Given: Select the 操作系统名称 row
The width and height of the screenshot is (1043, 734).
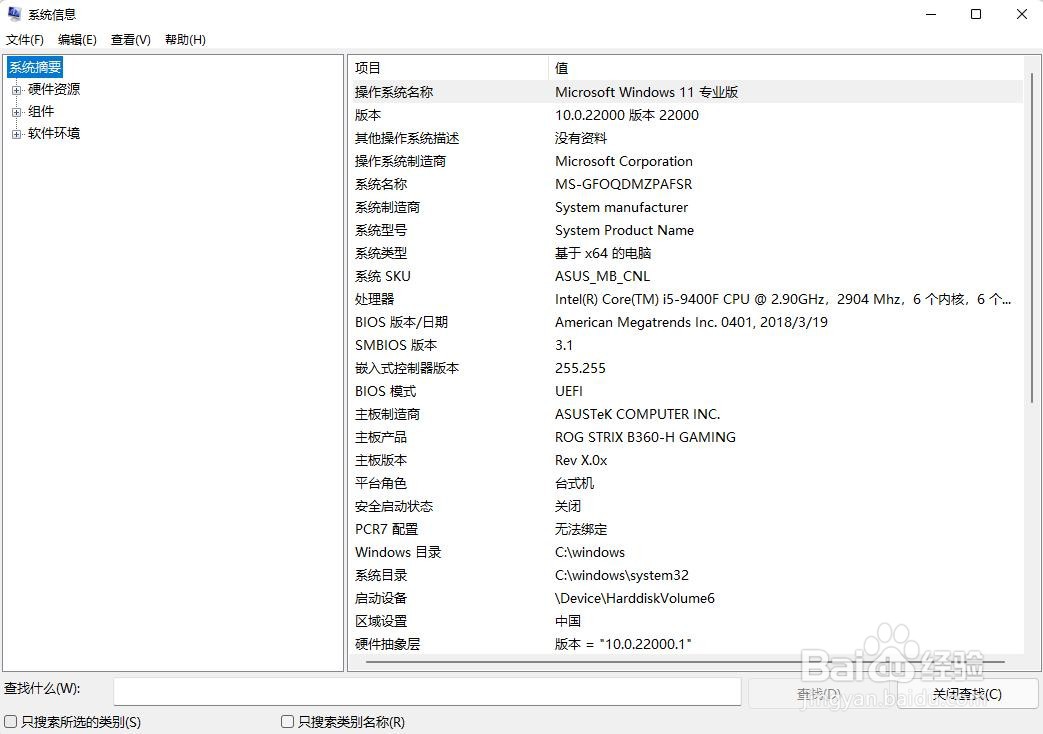Looking at the screenshot, I should point(686,92).
